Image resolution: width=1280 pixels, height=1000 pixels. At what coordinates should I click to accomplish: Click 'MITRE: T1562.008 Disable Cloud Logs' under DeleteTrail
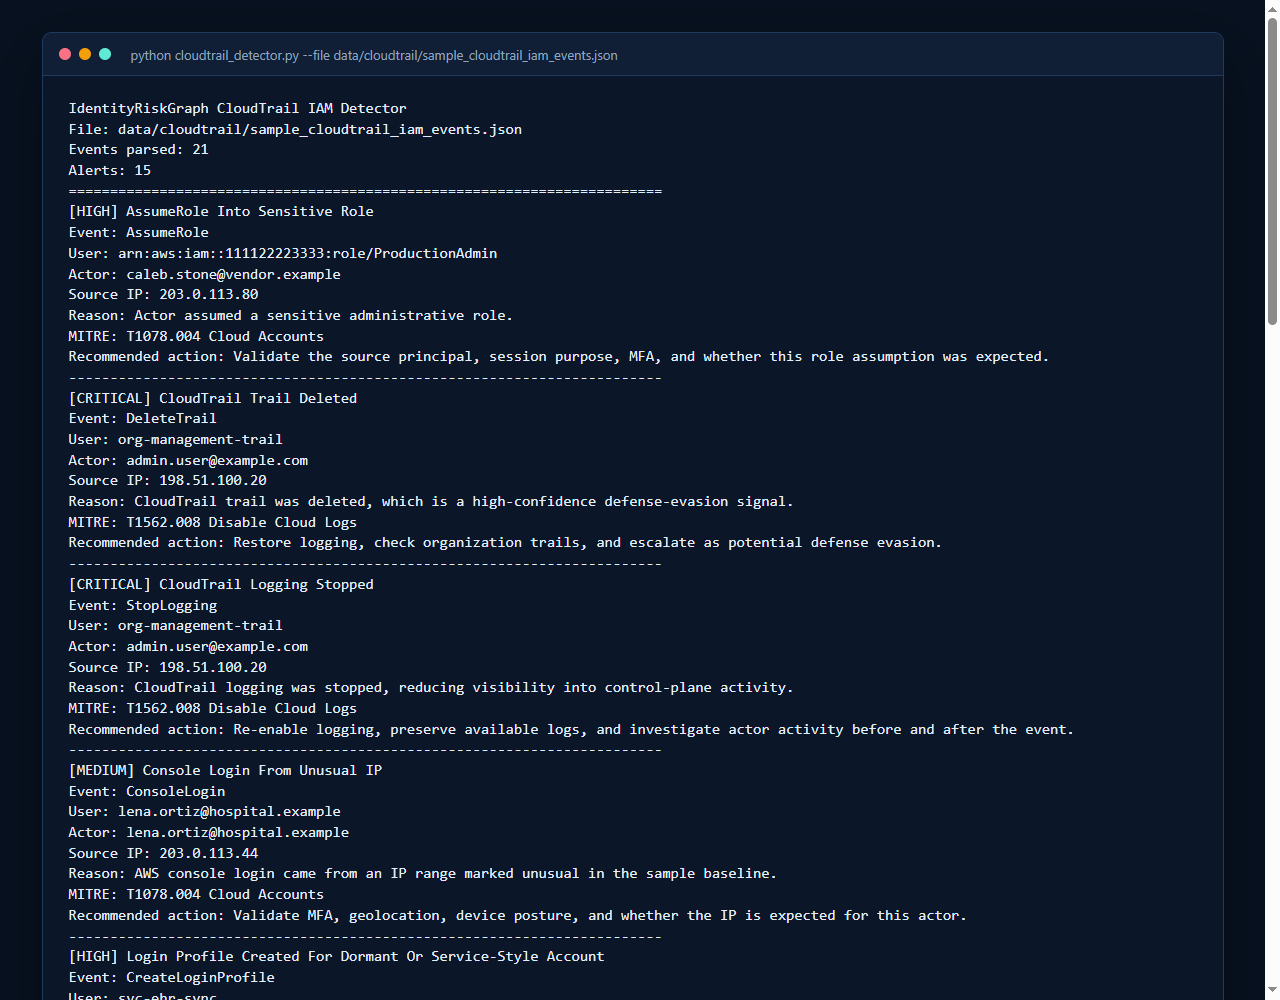pos(213,522)
